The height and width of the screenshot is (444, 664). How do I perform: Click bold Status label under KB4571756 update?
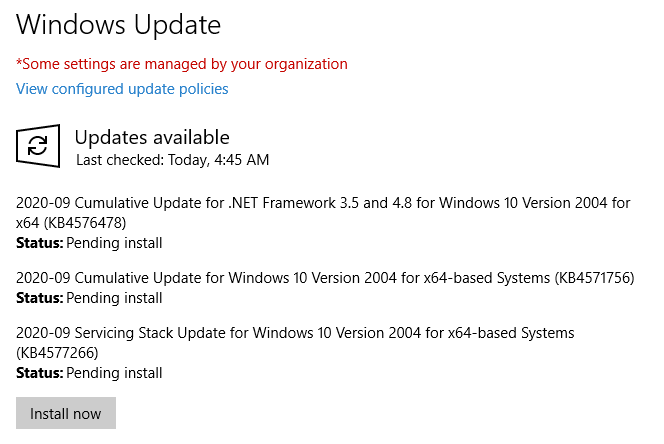39,298
